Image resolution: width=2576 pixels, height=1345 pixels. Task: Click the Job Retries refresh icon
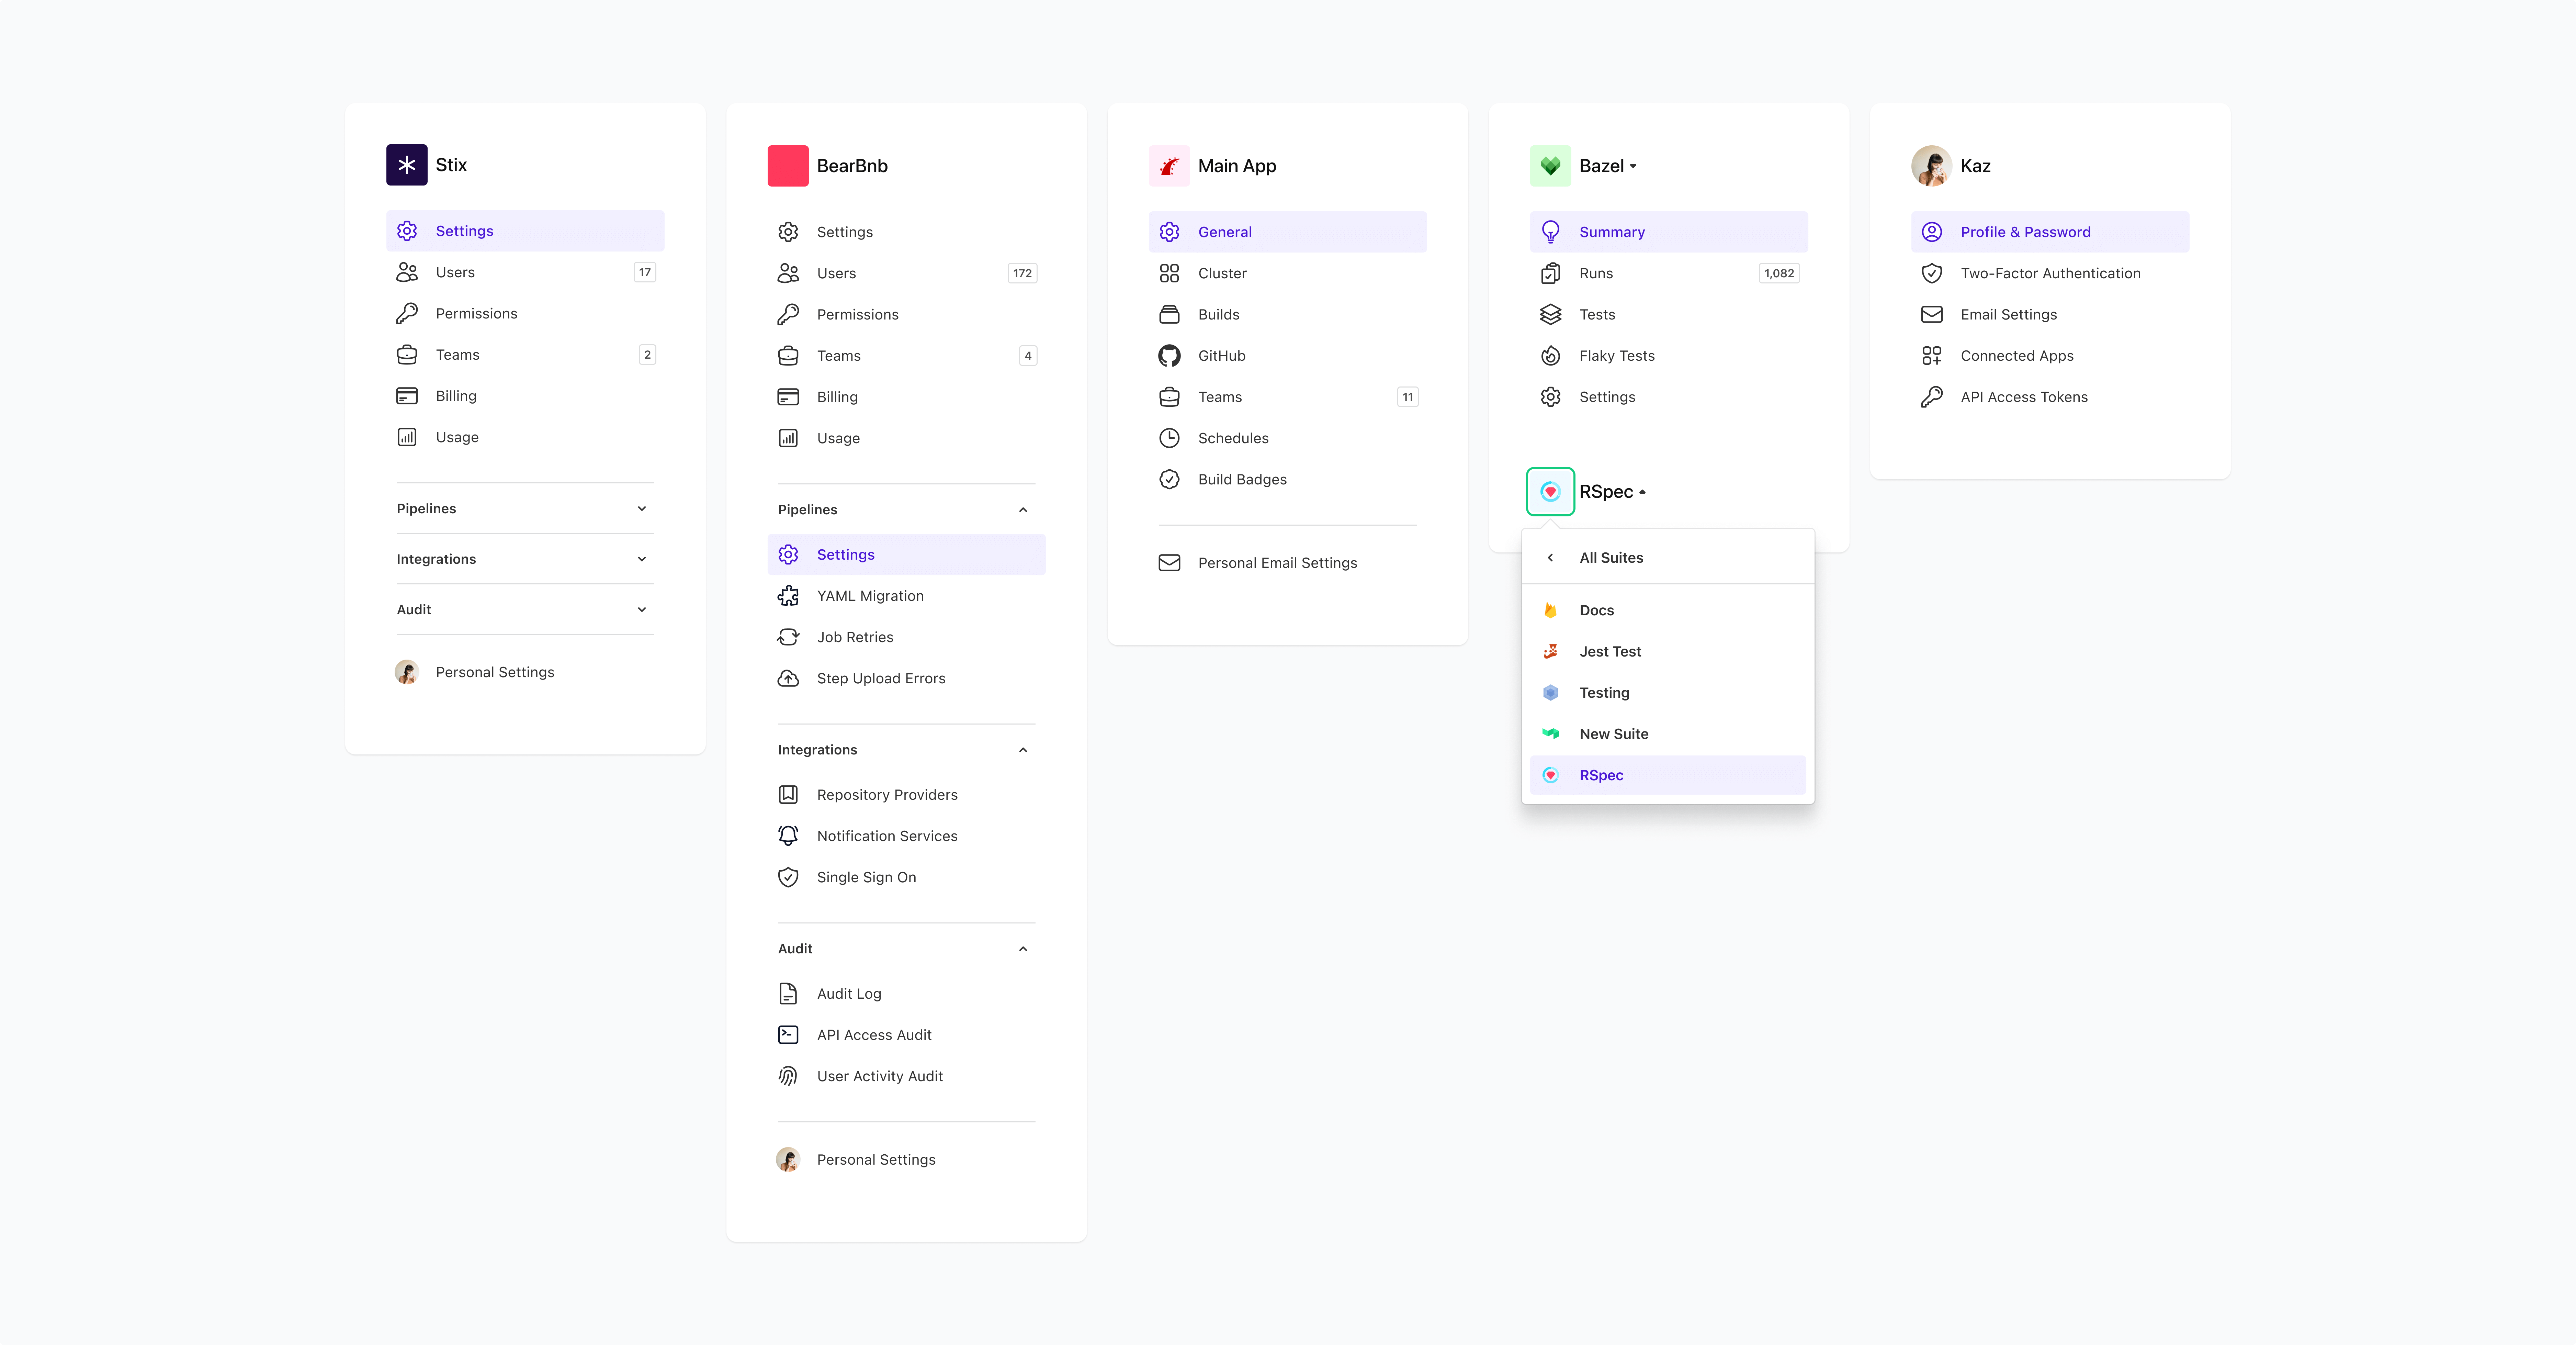(788, 637)
